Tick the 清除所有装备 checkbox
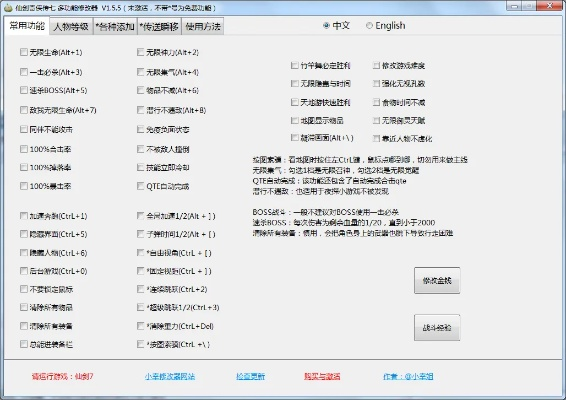This screenshot has height=400, width=566. (x=24, y=326)
